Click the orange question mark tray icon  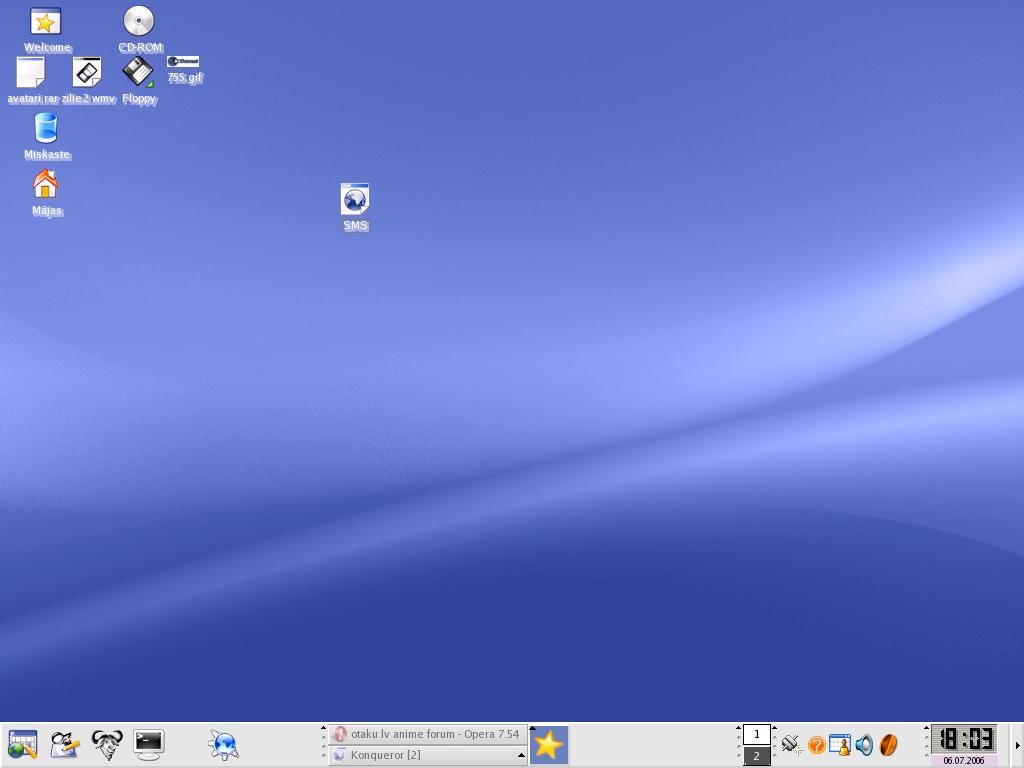click(816, 745)
